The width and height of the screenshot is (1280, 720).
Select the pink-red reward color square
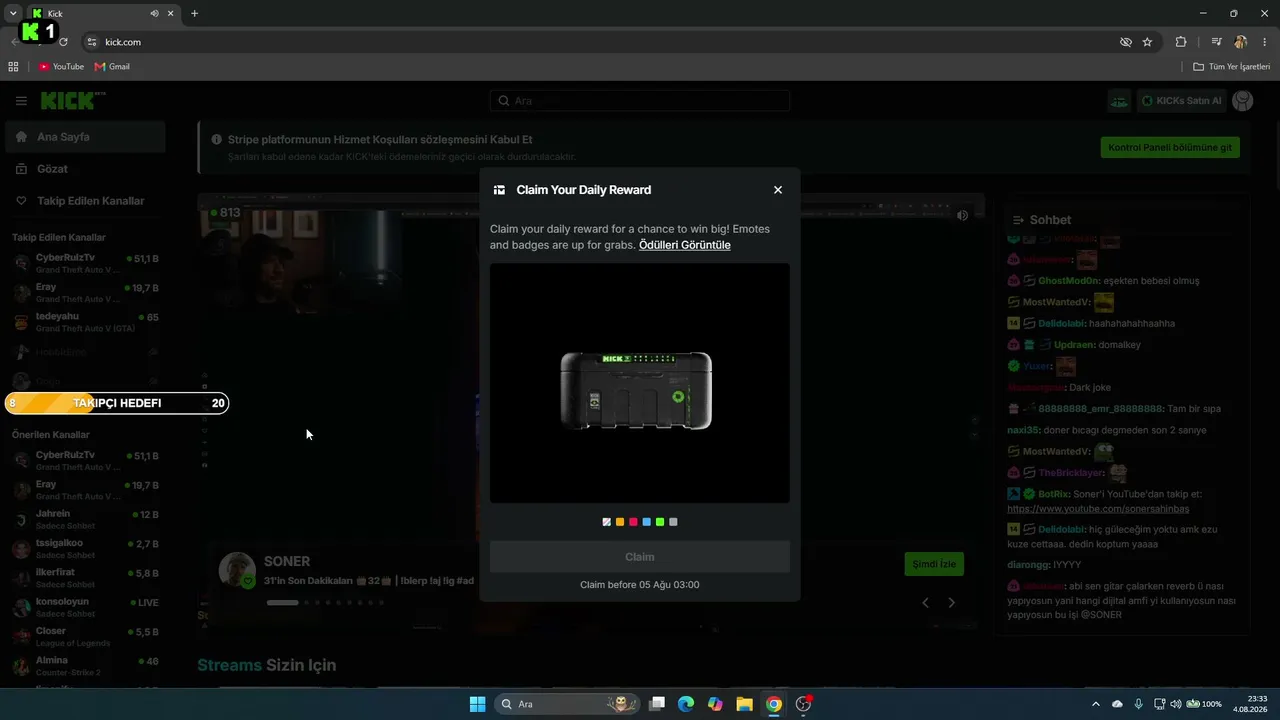(x=633, y=522)
